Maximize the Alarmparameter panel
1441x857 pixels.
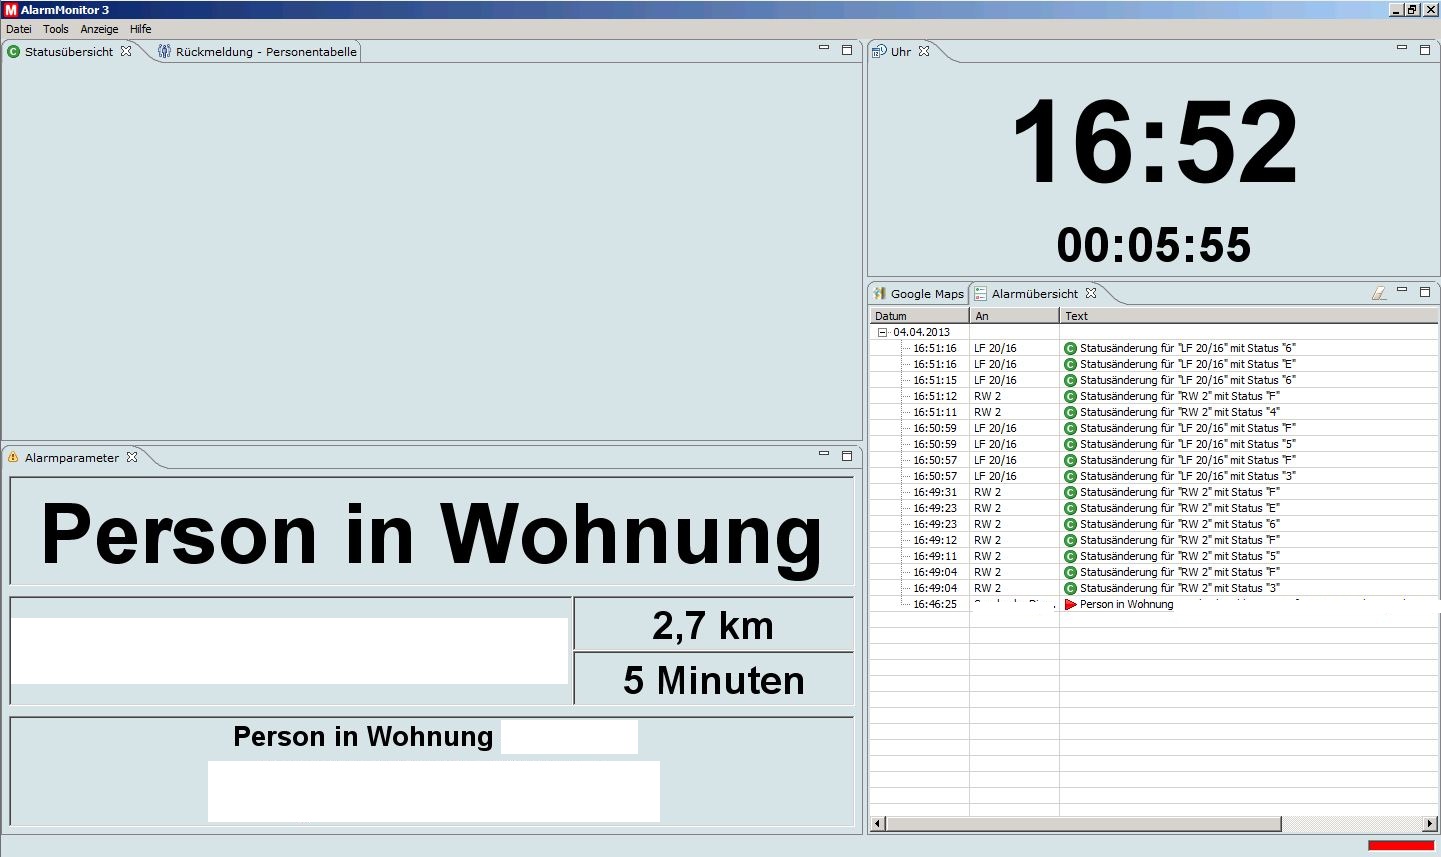(847, 456)
